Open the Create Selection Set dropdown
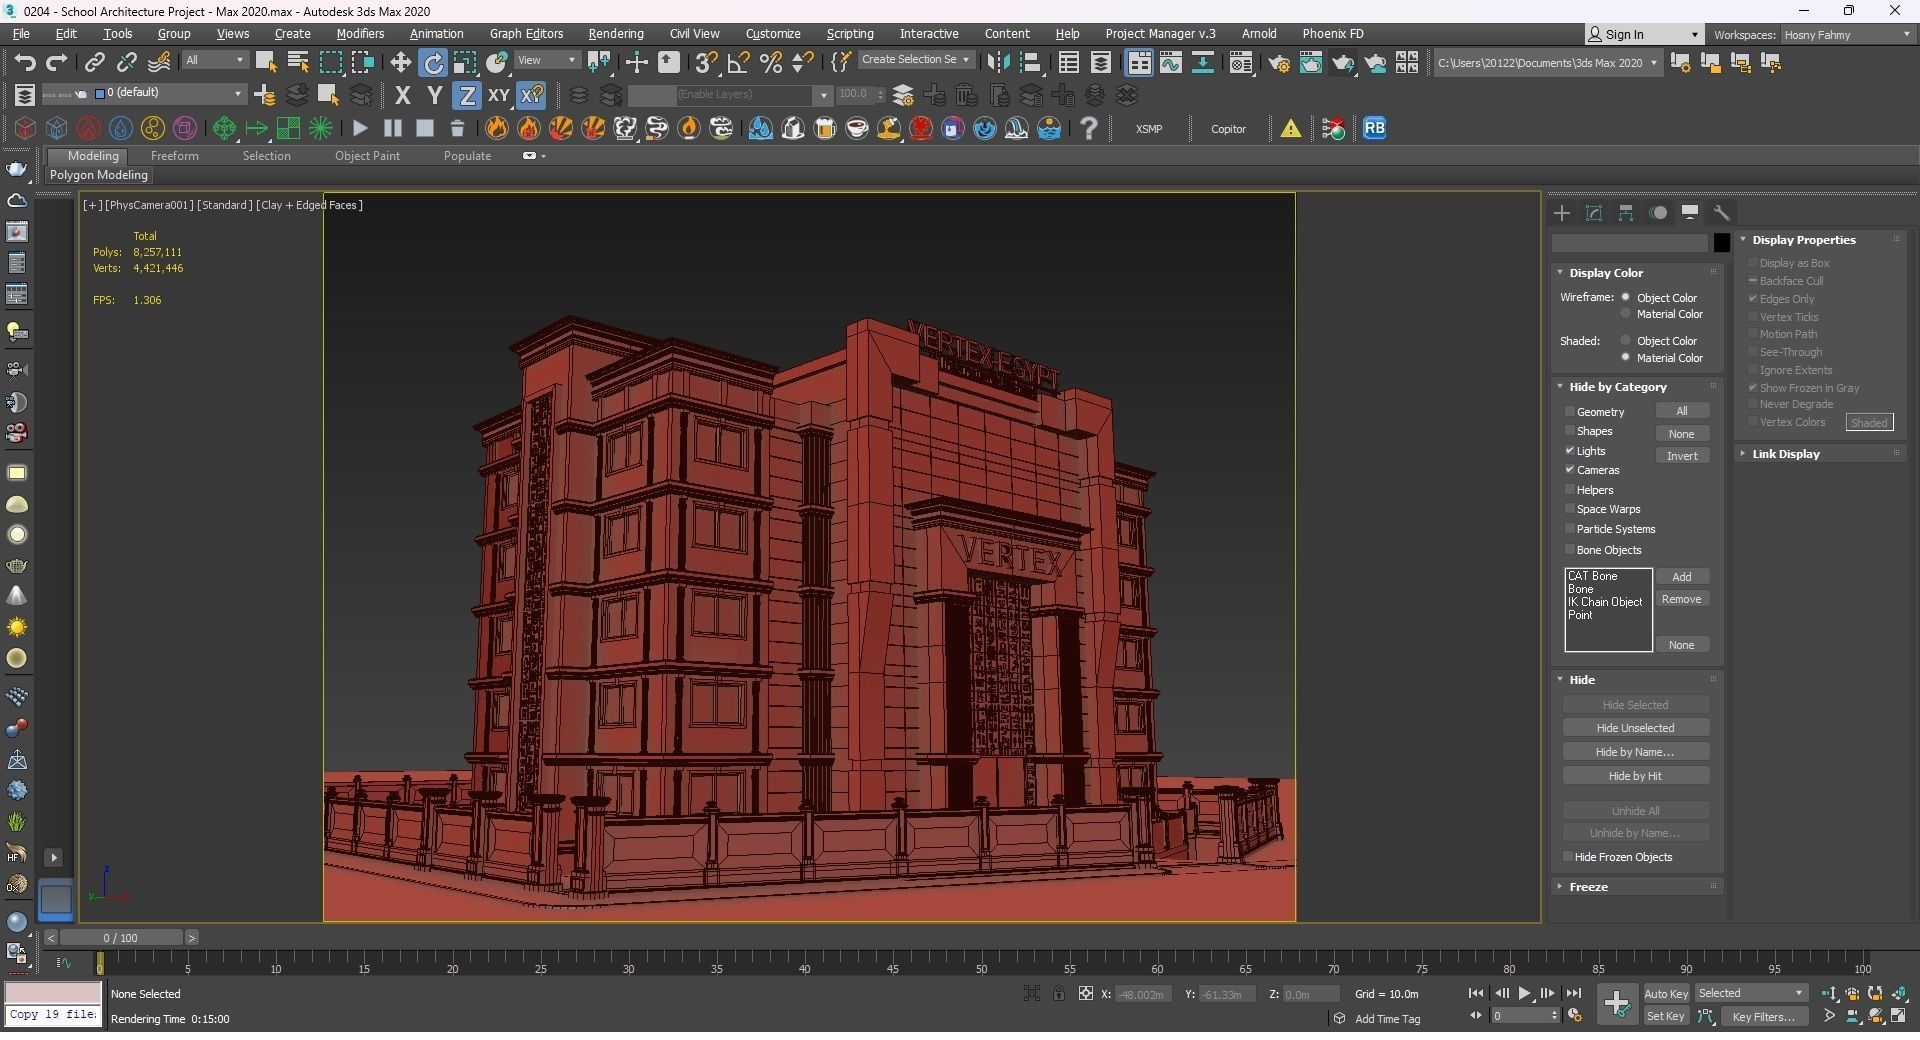The height and width of the screenshot is (1040, 1920). [x=916, y=60]
